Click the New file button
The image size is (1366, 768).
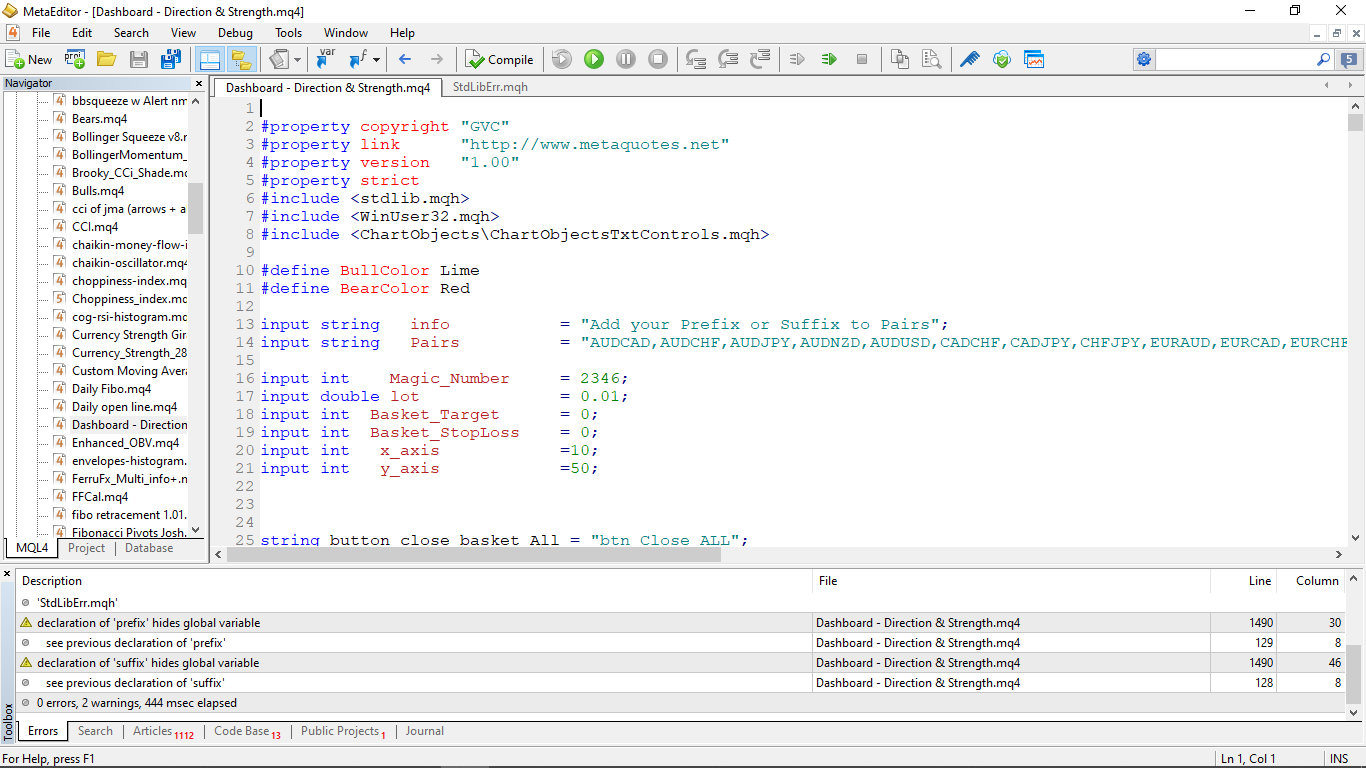(x=29, y=59)
